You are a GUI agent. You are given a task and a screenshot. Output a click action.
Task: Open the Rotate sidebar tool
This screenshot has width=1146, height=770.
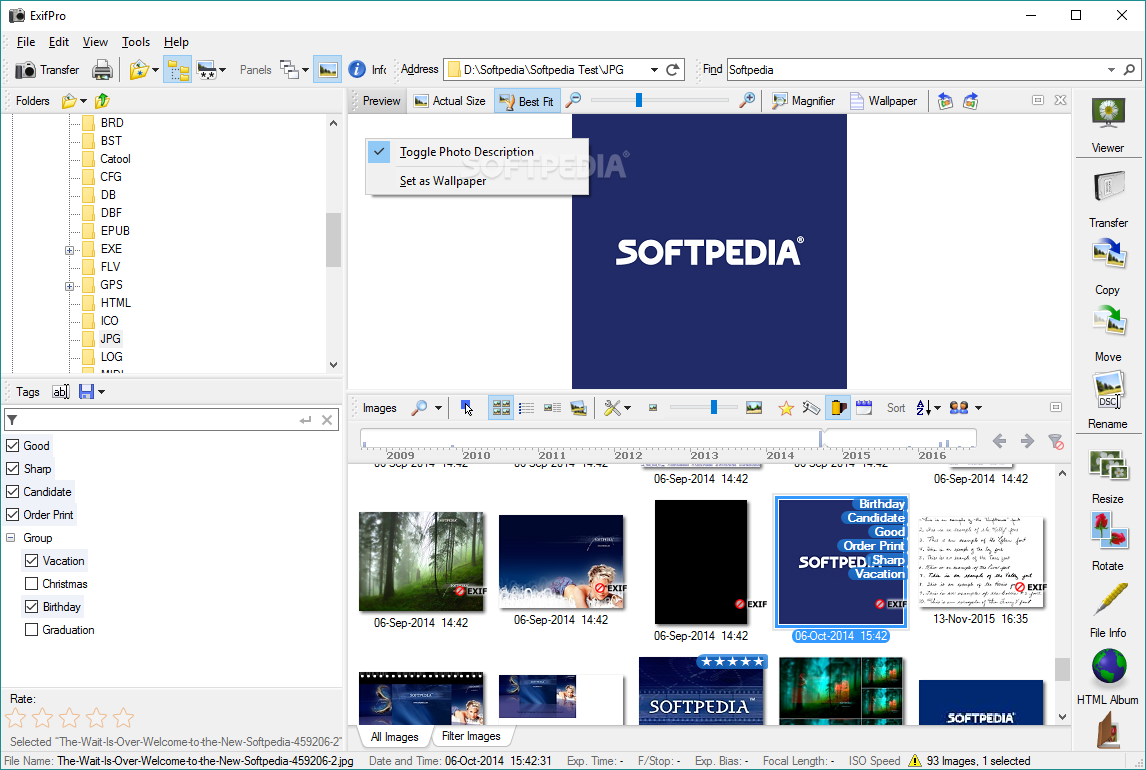[1108, 542]
